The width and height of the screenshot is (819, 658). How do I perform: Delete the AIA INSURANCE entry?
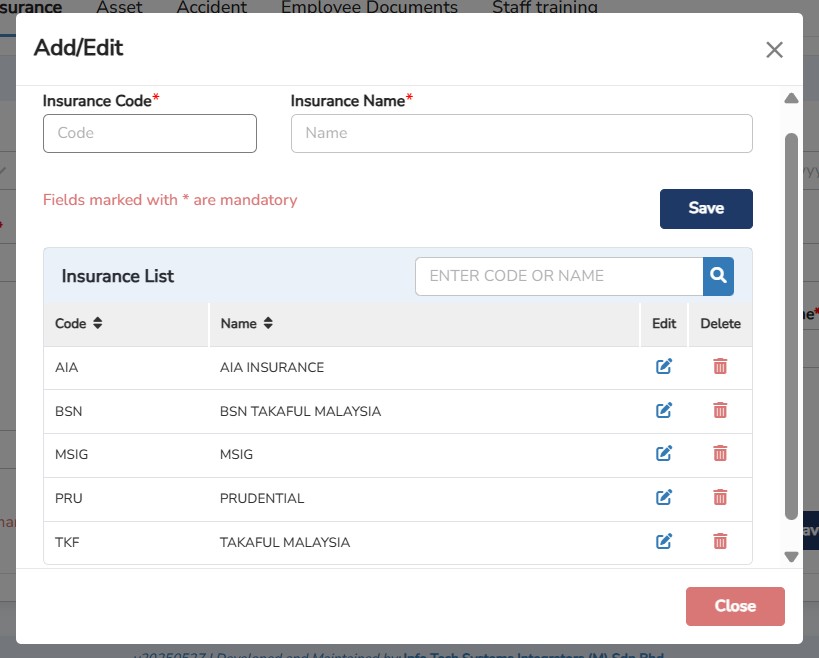[x=720, y=367]
